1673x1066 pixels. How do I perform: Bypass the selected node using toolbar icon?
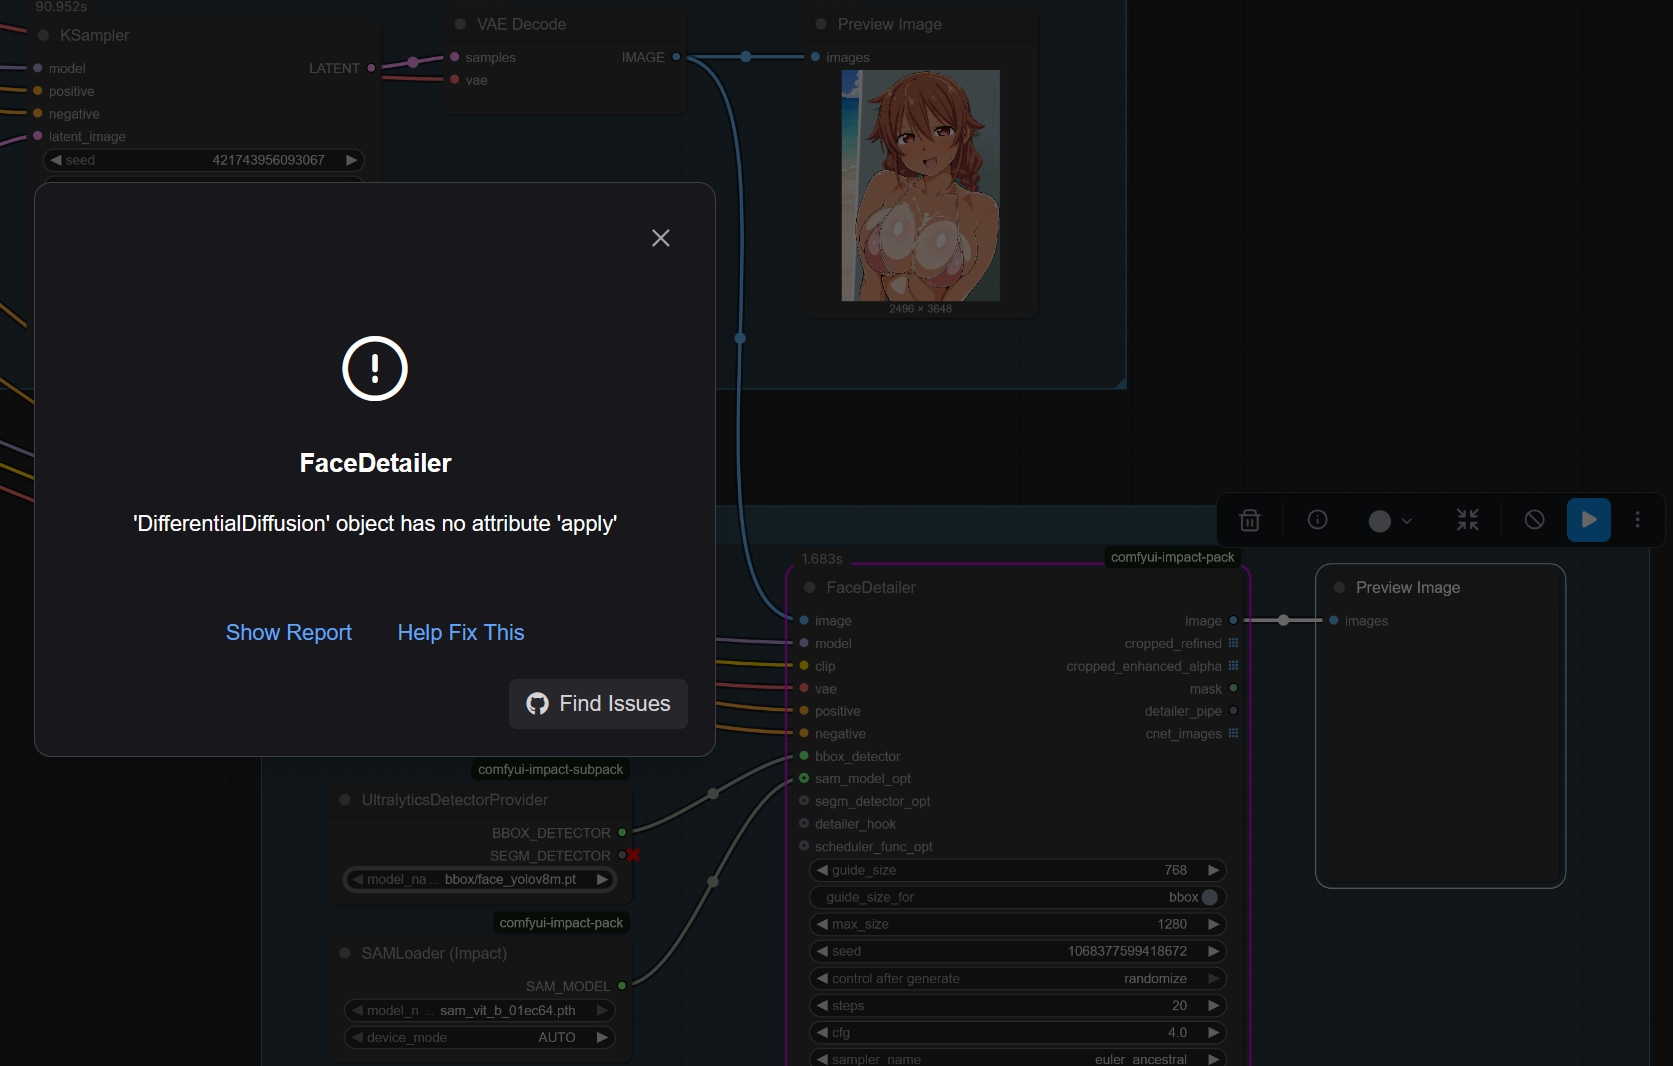1534,520
